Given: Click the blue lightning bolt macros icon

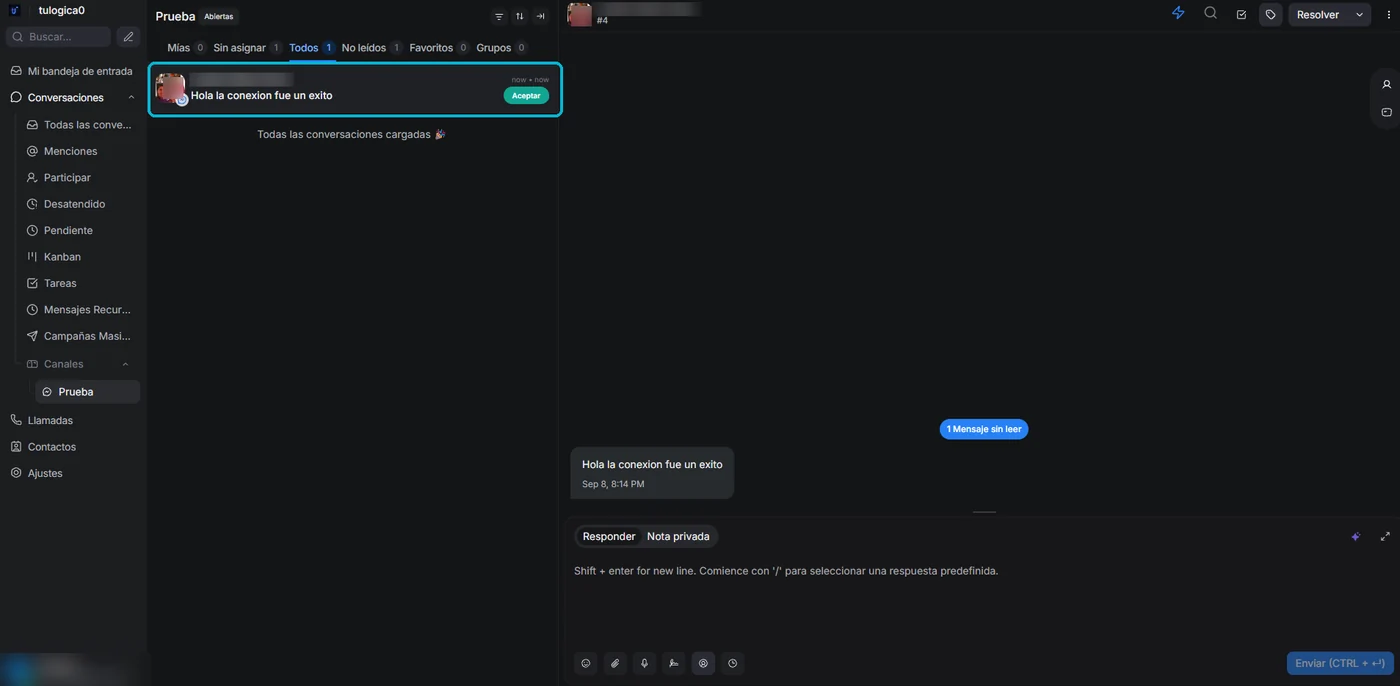Looking at the screenshot, I should (1178, 14).
